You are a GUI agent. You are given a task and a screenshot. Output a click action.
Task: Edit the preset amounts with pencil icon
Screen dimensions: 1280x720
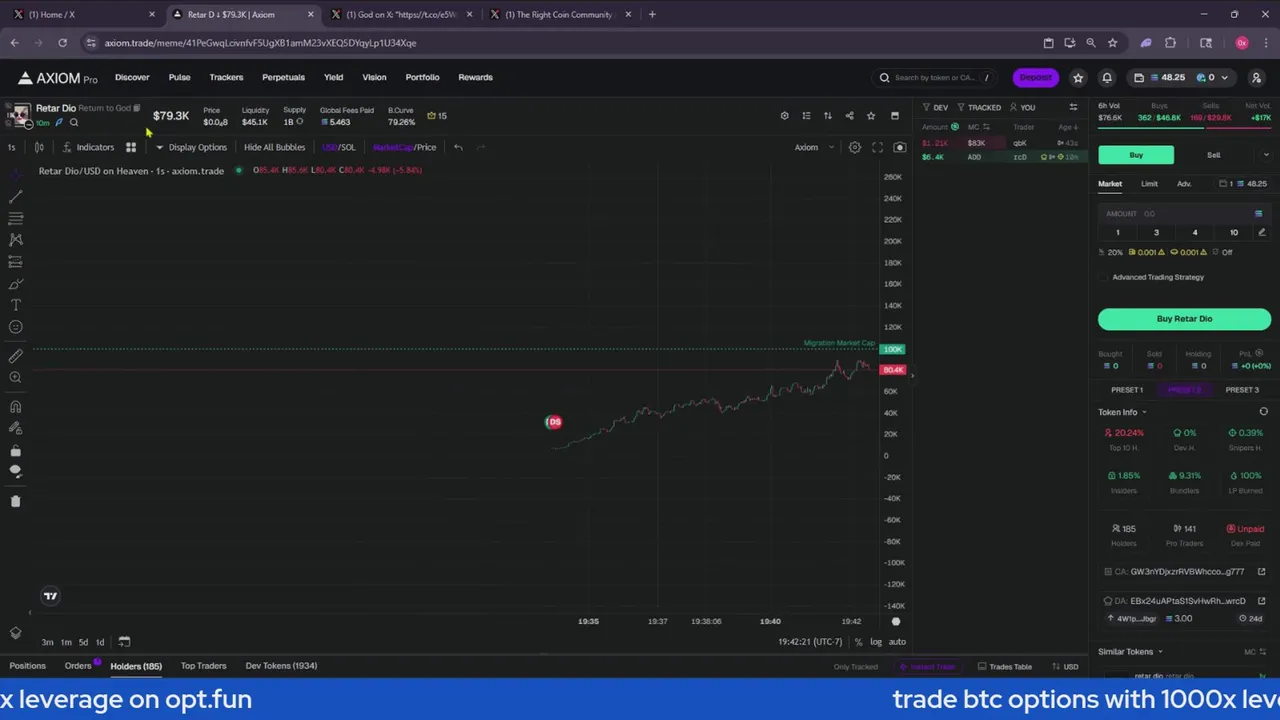[x=1261, y=233]
